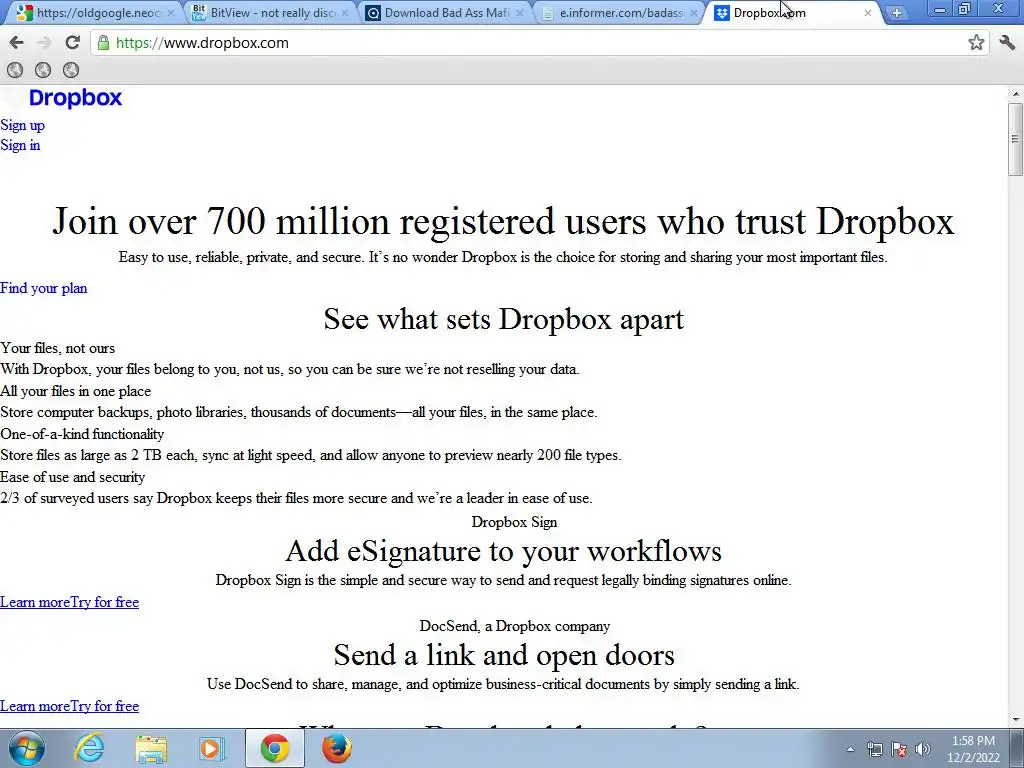Go back with the browser back arrow

pyautogui.click(x=16, y=43)
